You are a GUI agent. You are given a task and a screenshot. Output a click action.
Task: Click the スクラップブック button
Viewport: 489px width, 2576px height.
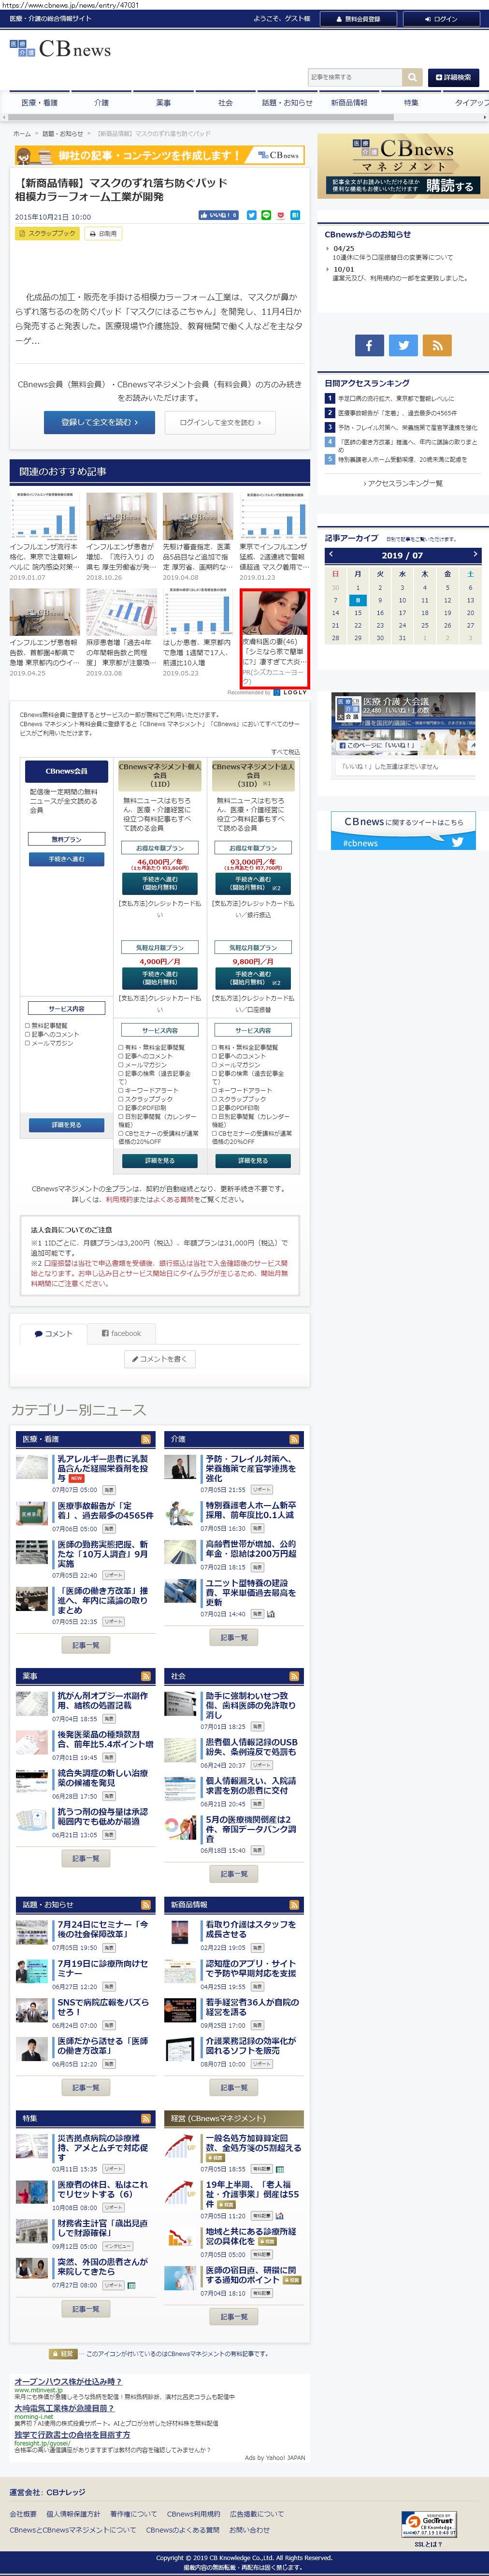click(47, 233)
